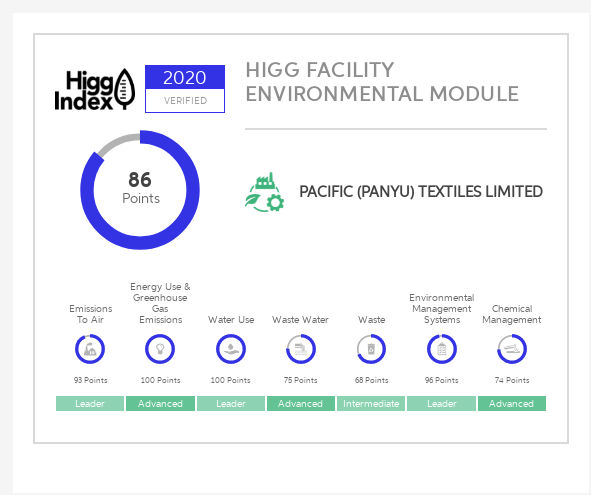Click the Higg Facility Environmental Module heading
Image resolution: width=591 pixels, height=495 pixels.
coord(382,82)
